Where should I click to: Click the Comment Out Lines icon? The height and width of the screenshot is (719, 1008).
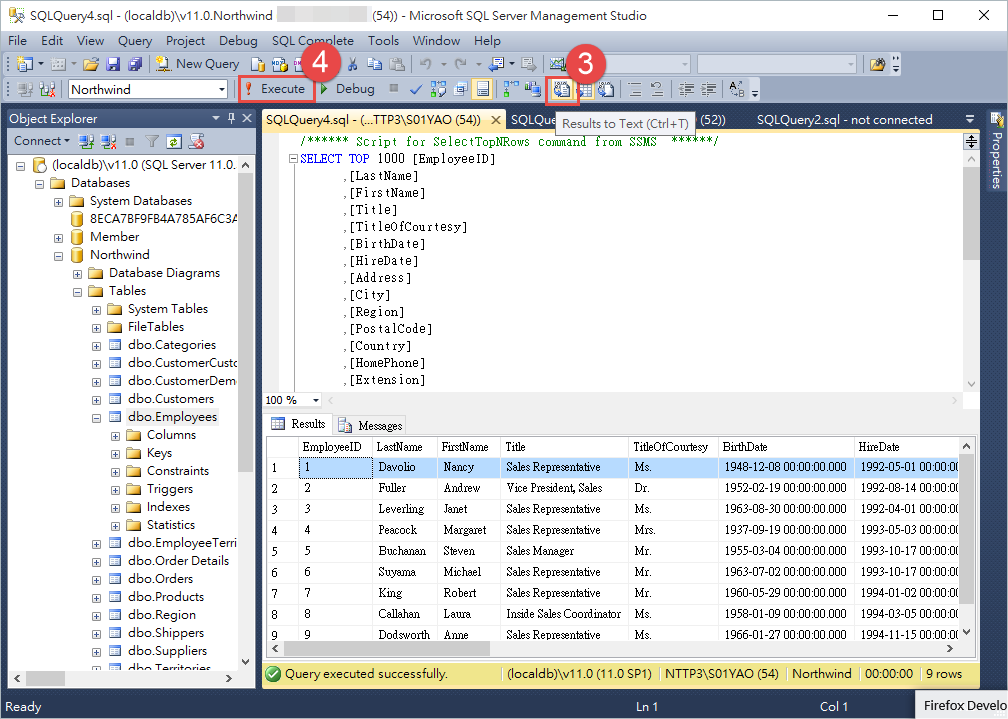pyautogui.click(x=635, y=89)
